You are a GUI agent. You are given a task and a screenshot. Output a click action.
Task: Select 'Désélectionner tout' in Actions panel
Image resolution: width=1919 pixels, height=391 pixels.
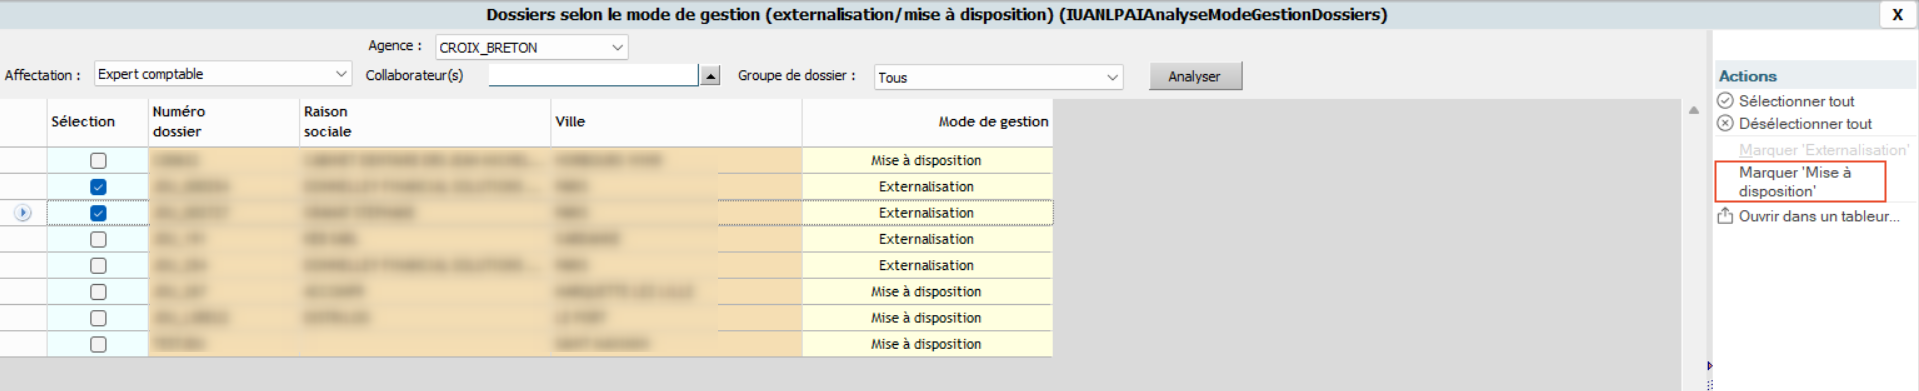click(x=1805, y=124)
